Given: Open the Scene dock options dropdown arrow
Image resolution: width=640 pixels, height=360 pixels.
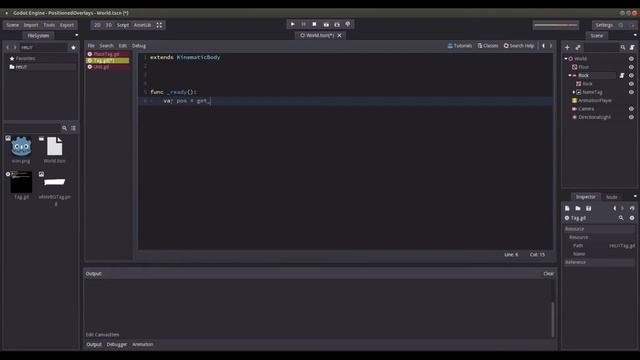Looking at the screenshot, I should coord(635,35).
